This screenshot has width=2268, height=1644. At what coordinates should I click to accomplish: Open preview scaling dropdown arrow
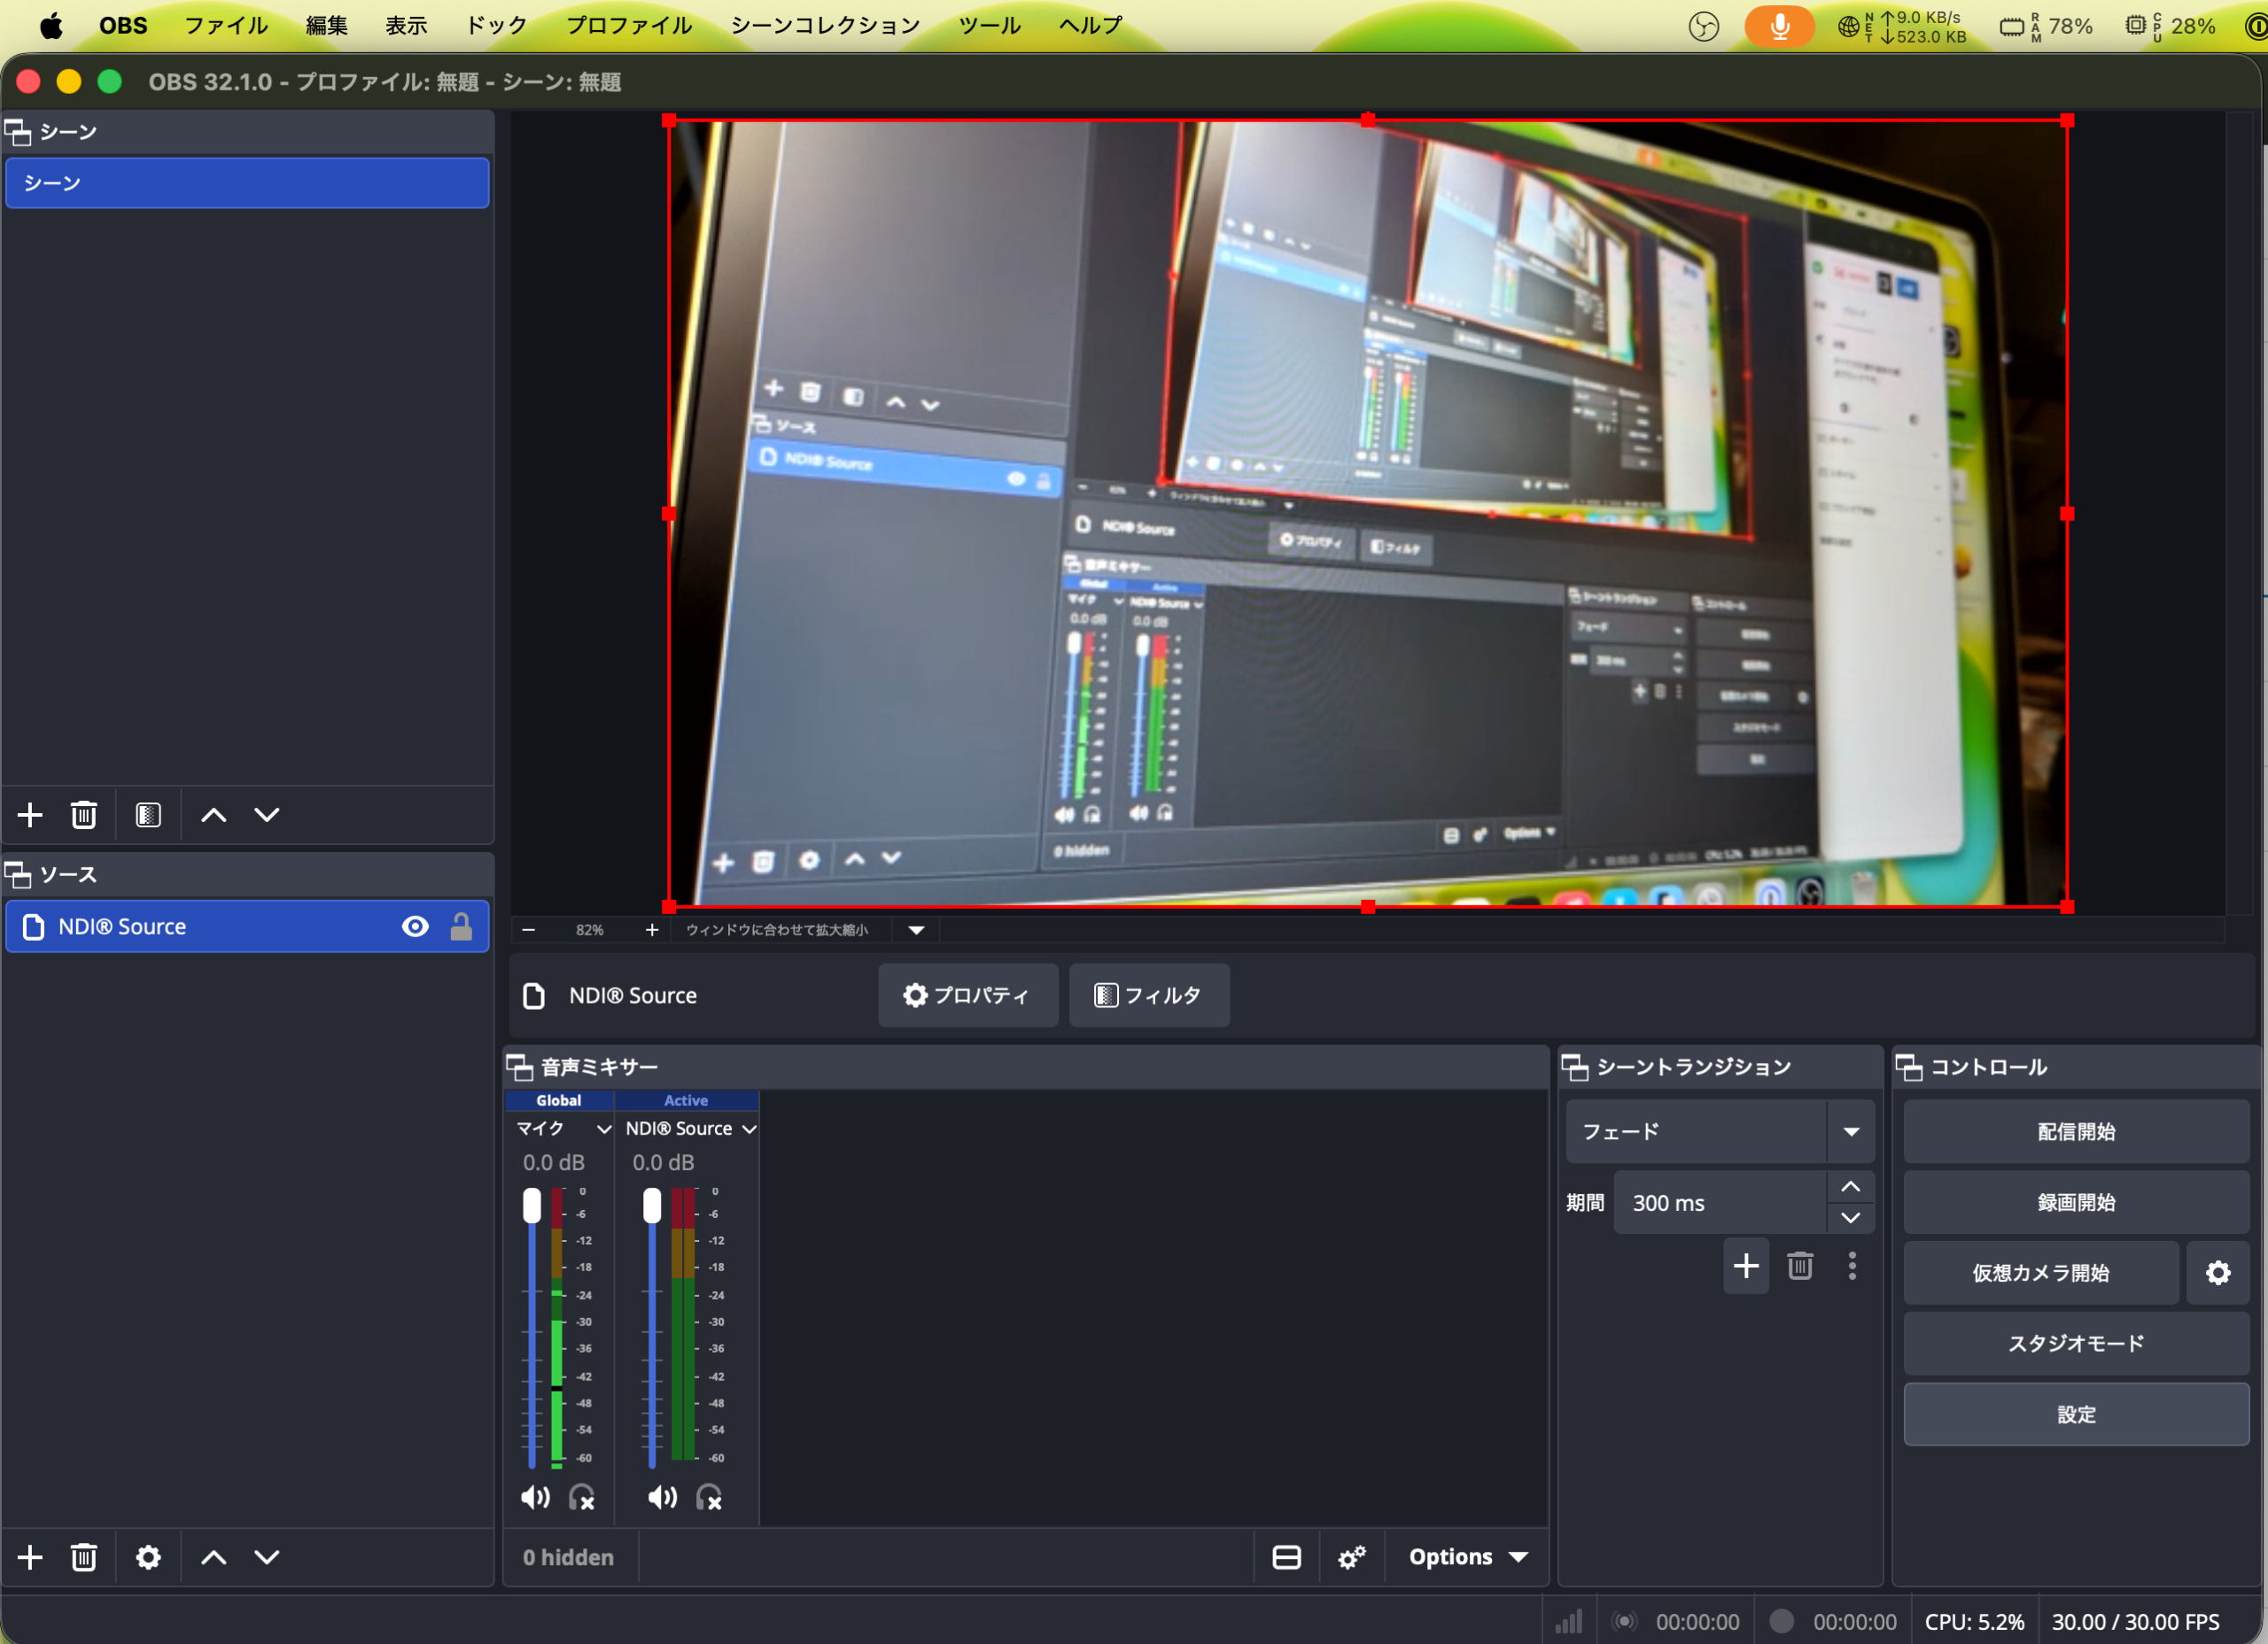coord(916,930)
